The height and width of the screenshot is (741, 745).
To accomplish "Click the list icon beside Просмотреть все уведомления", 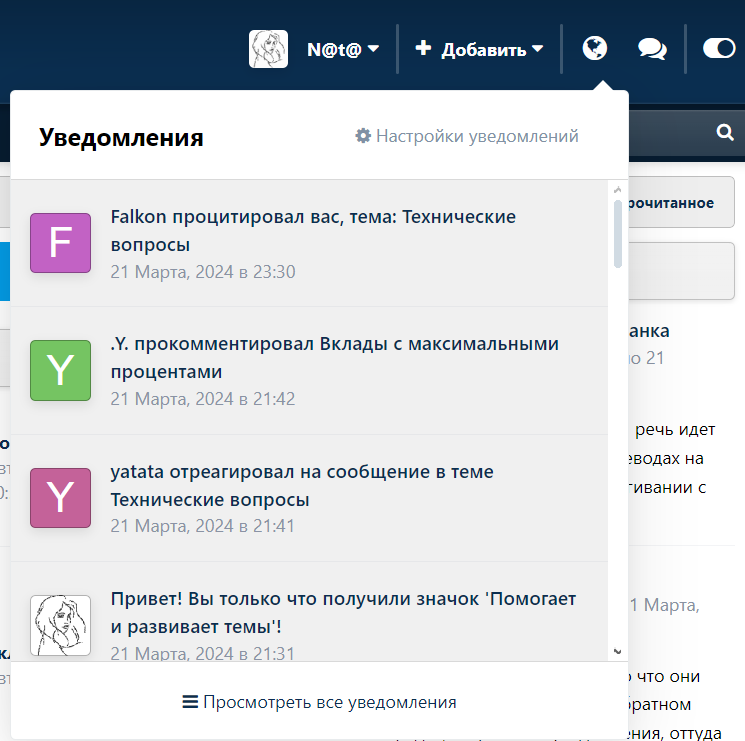I will pos(190,702).
